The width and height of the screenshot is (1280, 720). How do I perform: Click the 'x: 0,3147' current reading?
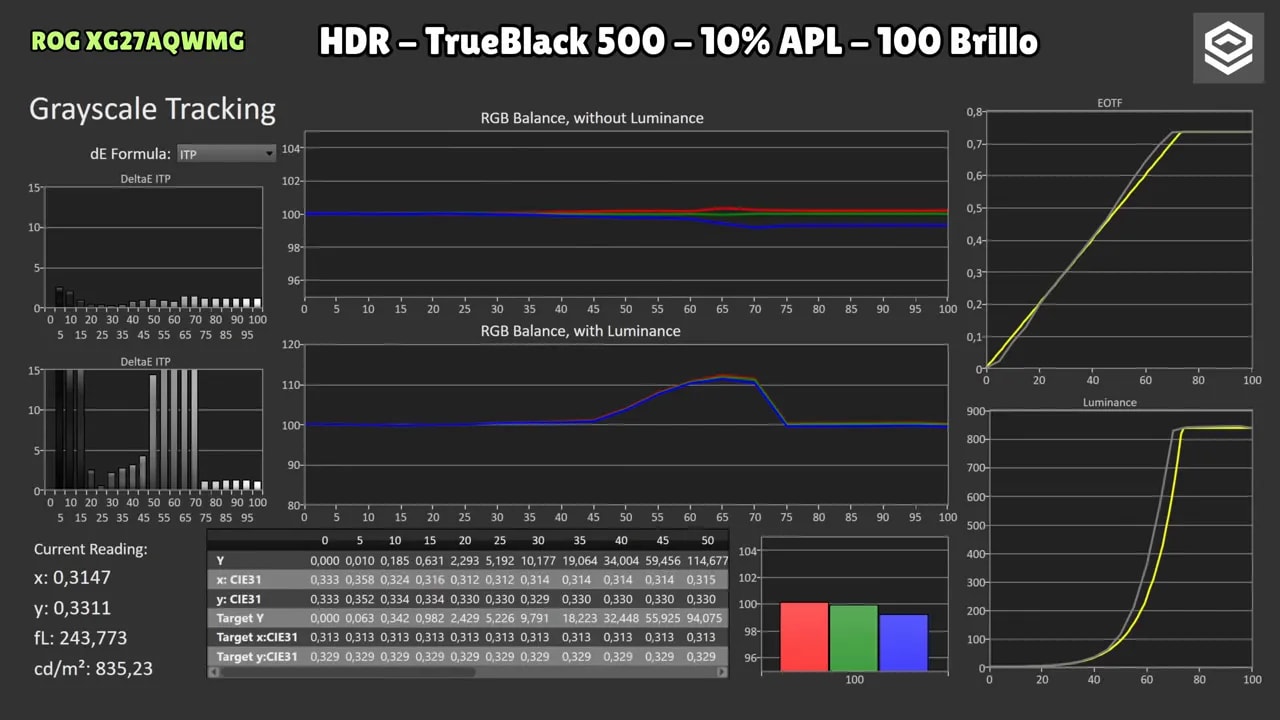[72, 578]
